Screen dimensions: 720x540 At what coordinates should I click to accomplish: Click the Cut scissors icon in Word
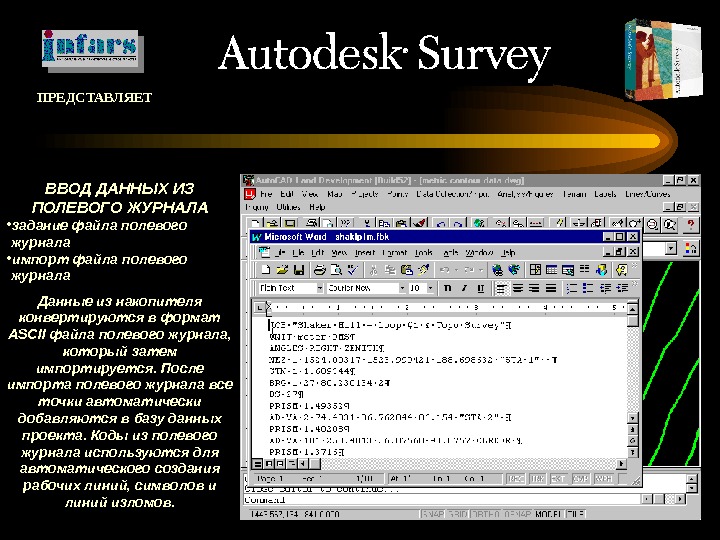click(x=373, y=270)
